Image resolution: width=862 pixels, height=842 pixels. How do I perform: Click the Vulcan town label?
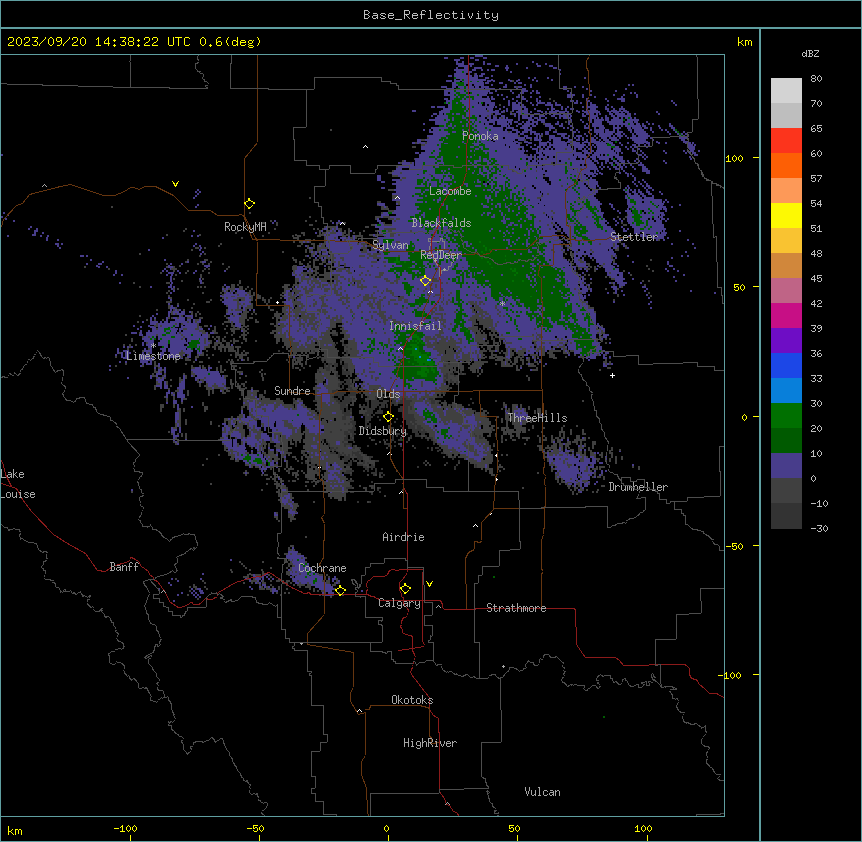tap(543, 792)
